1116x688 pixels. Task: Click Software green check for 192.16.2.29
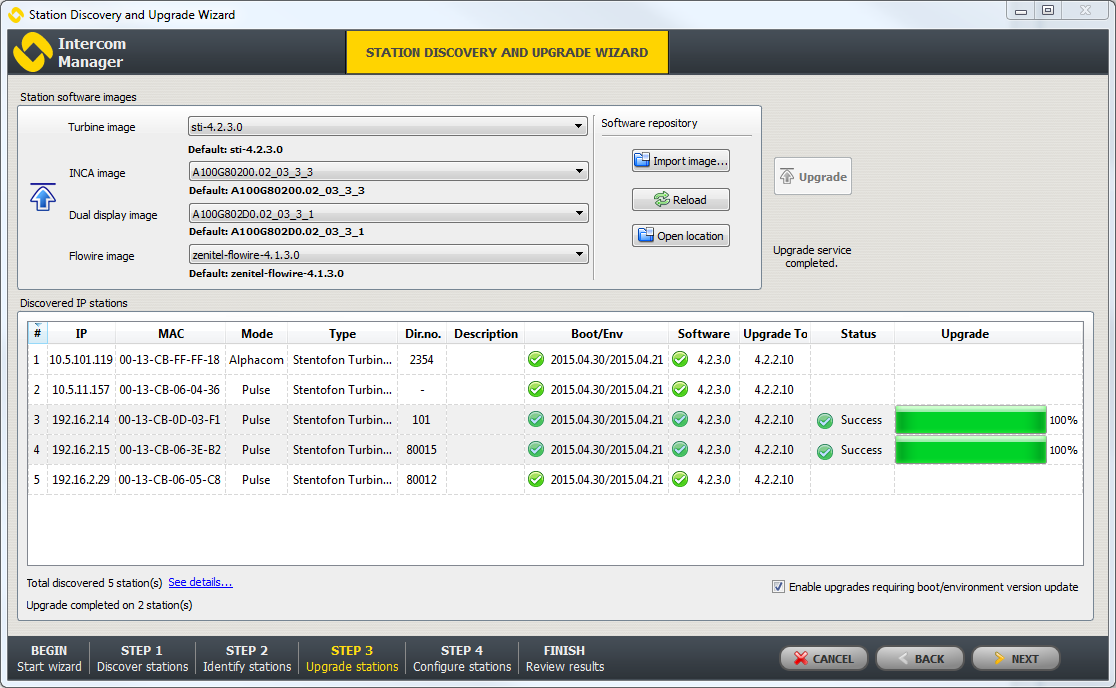680,480
